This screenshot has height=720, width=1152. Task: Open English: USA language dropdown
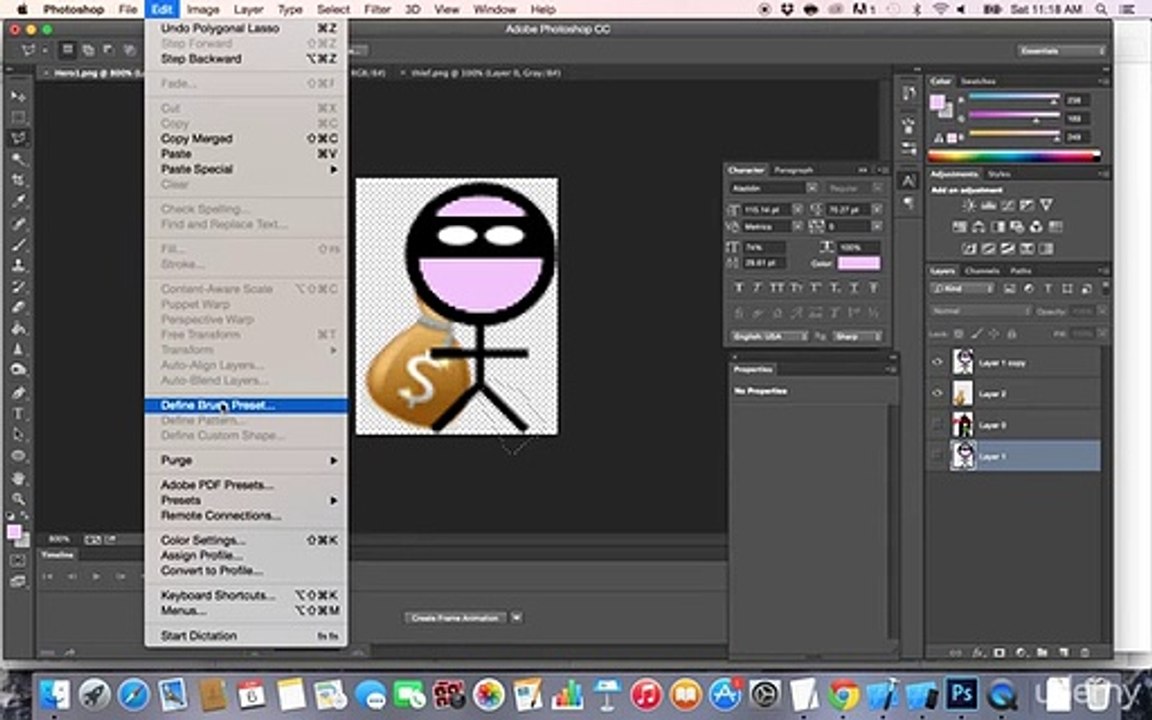tap(770, 336)
